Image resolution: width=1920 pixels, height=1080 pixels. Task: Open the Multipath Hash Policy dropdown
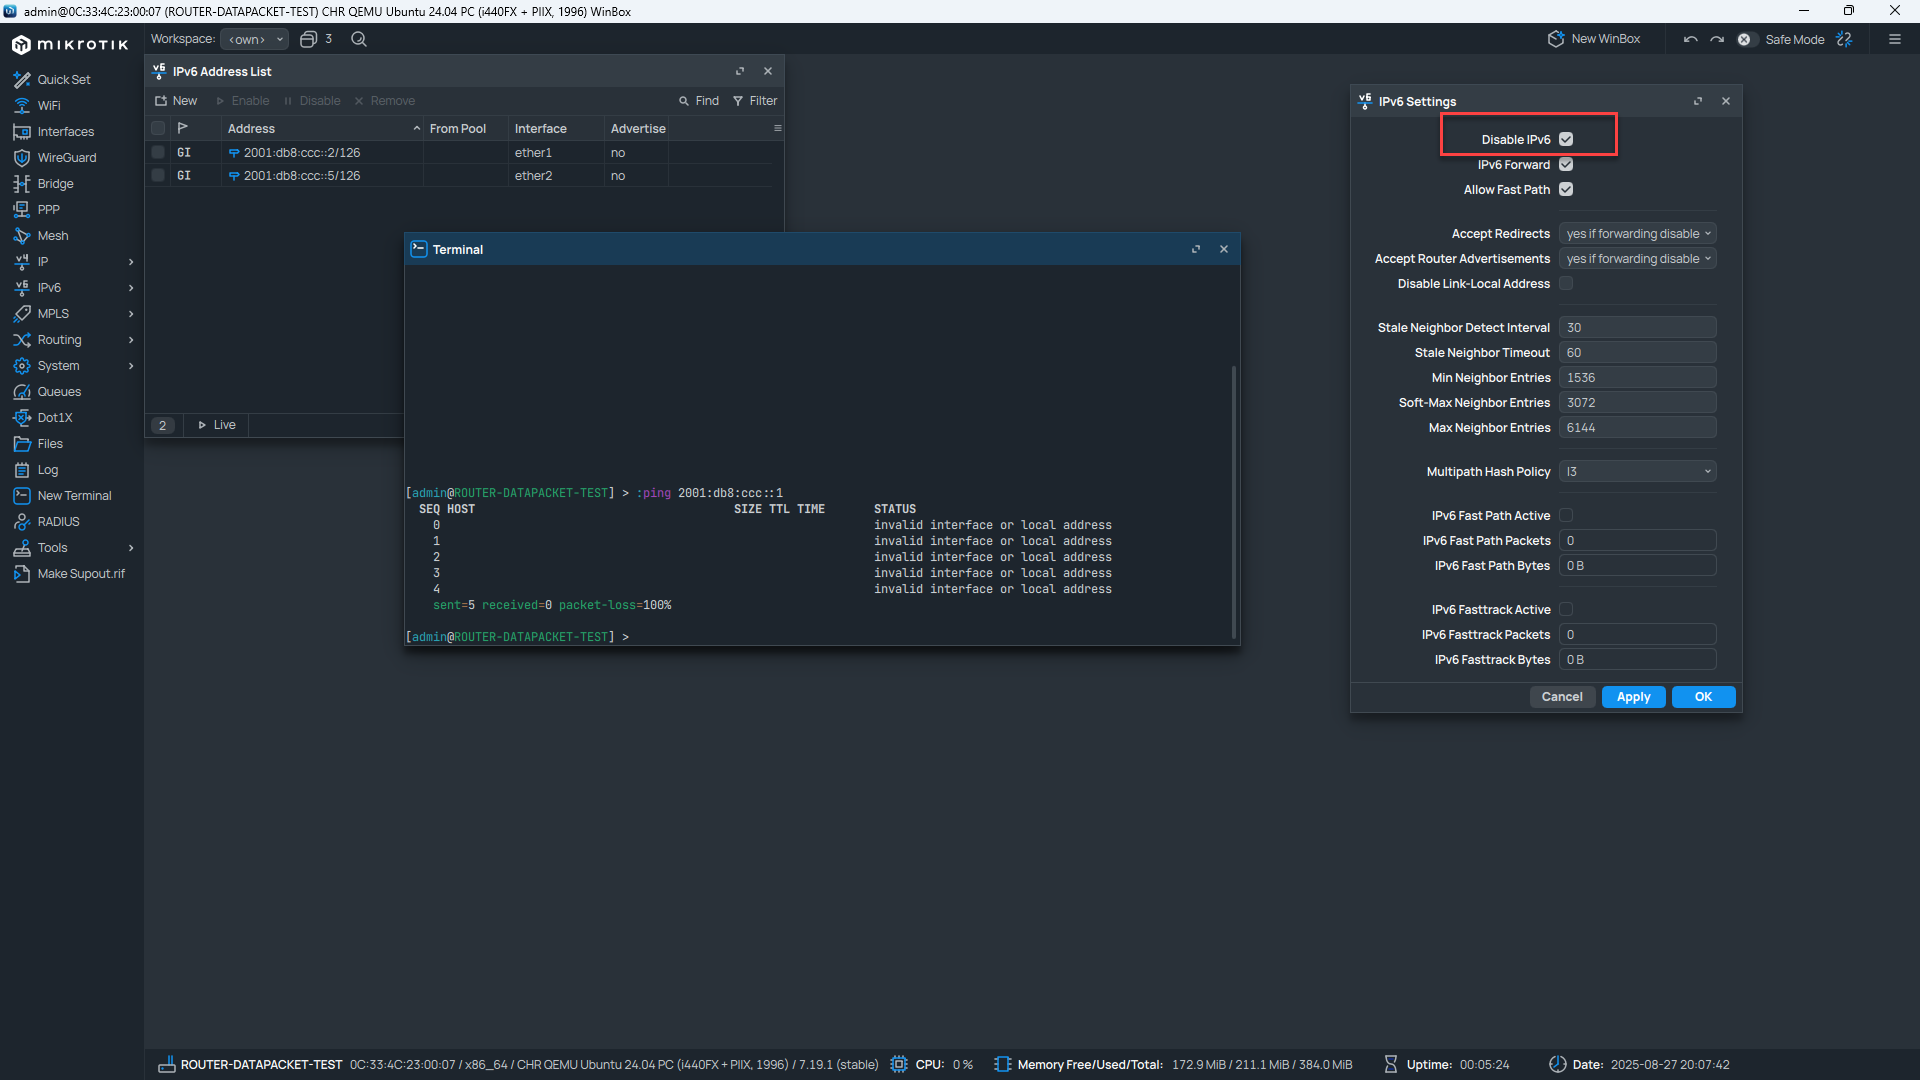coord(1637,472)
